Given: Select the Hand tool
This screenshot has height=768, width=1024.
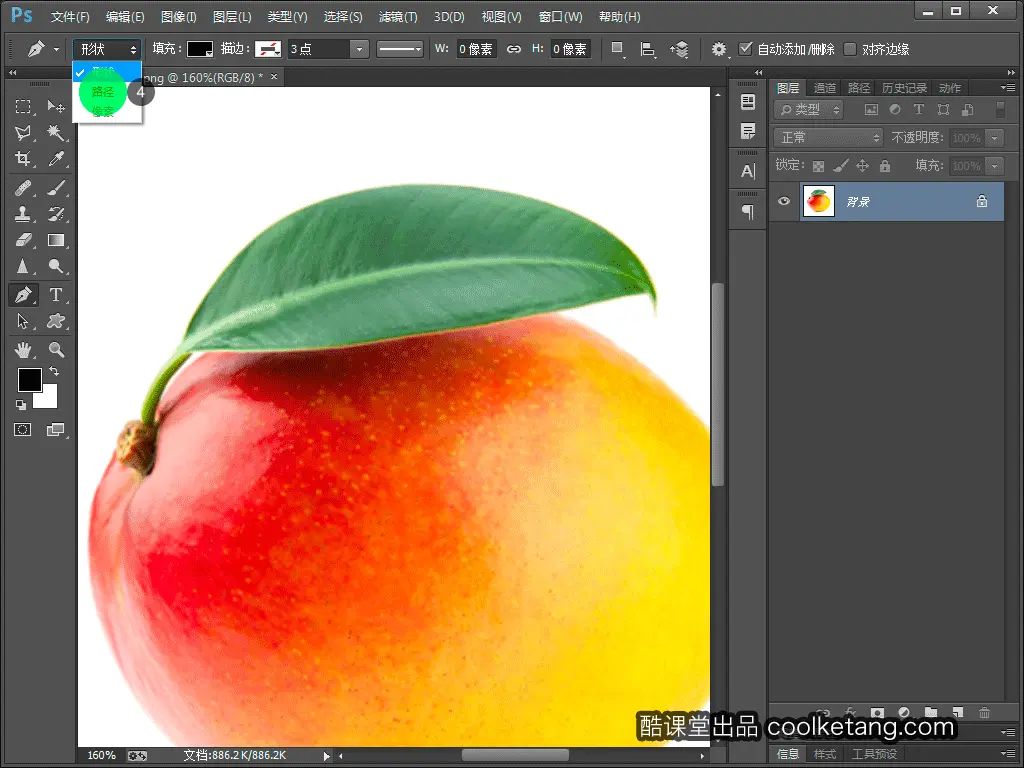Looking at the screenshot, I should pos(23,350).
